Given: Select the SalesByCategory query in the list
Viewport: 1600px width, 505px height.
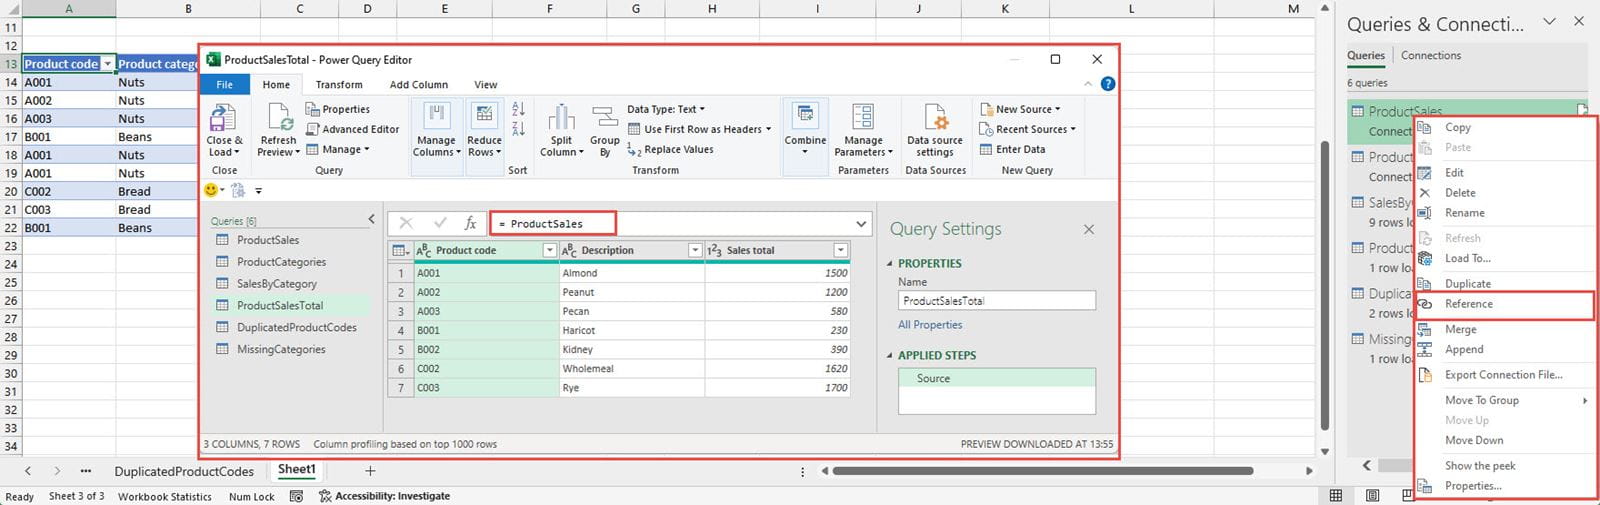Looking at the screenshot, I should pyautogui.click(x=276, y=284).
